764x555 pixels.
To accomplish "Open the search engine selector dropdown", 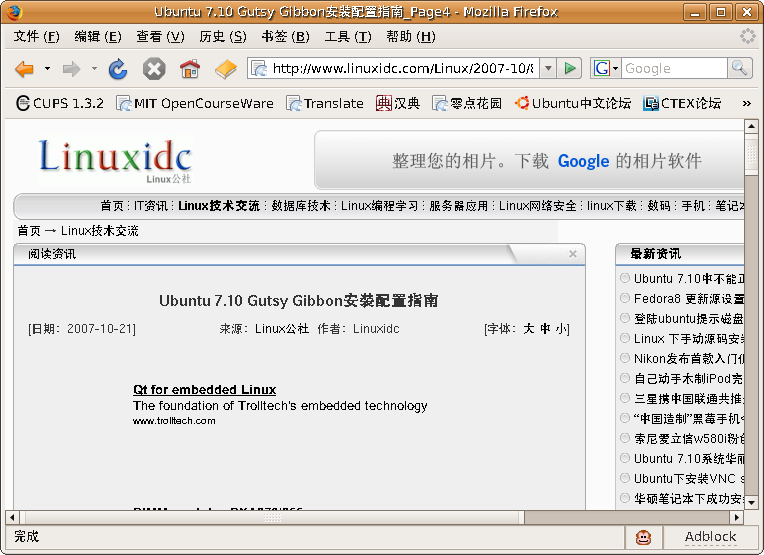I will (x=615, y=68).
